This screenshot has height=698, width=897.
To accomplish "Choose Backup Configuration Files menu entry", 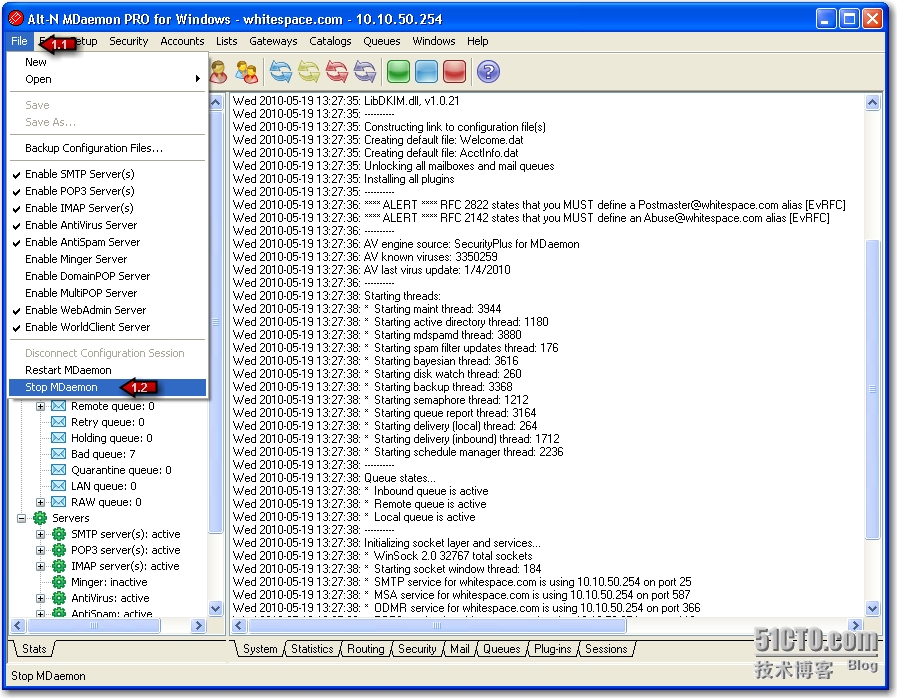I will [x=108, y=148].
